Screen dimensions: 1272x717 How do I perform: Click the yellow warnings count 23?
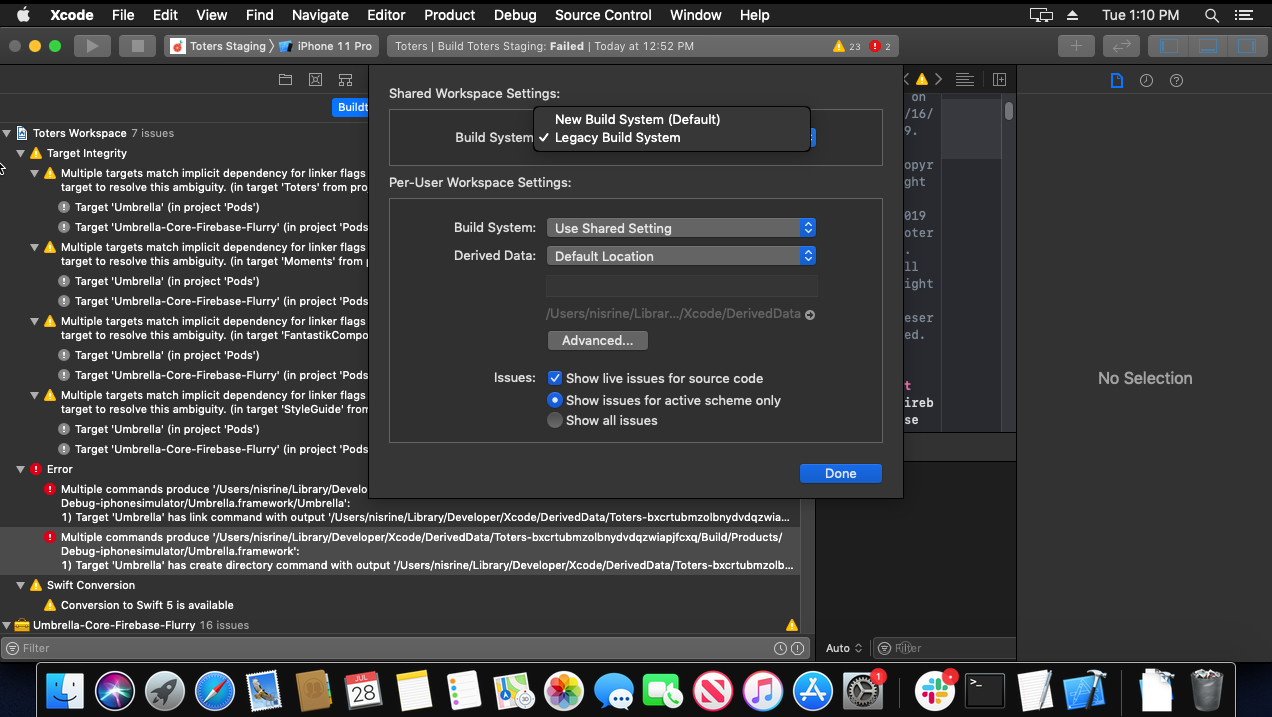[847, 46]
